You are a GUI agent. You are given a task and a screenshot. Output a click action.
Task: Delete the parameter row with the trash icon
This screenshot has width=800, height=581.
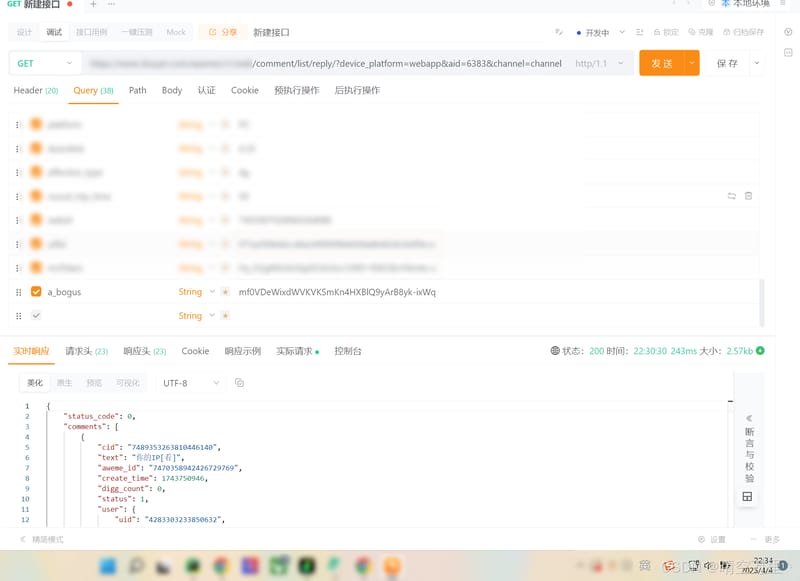tap(748, 196)
